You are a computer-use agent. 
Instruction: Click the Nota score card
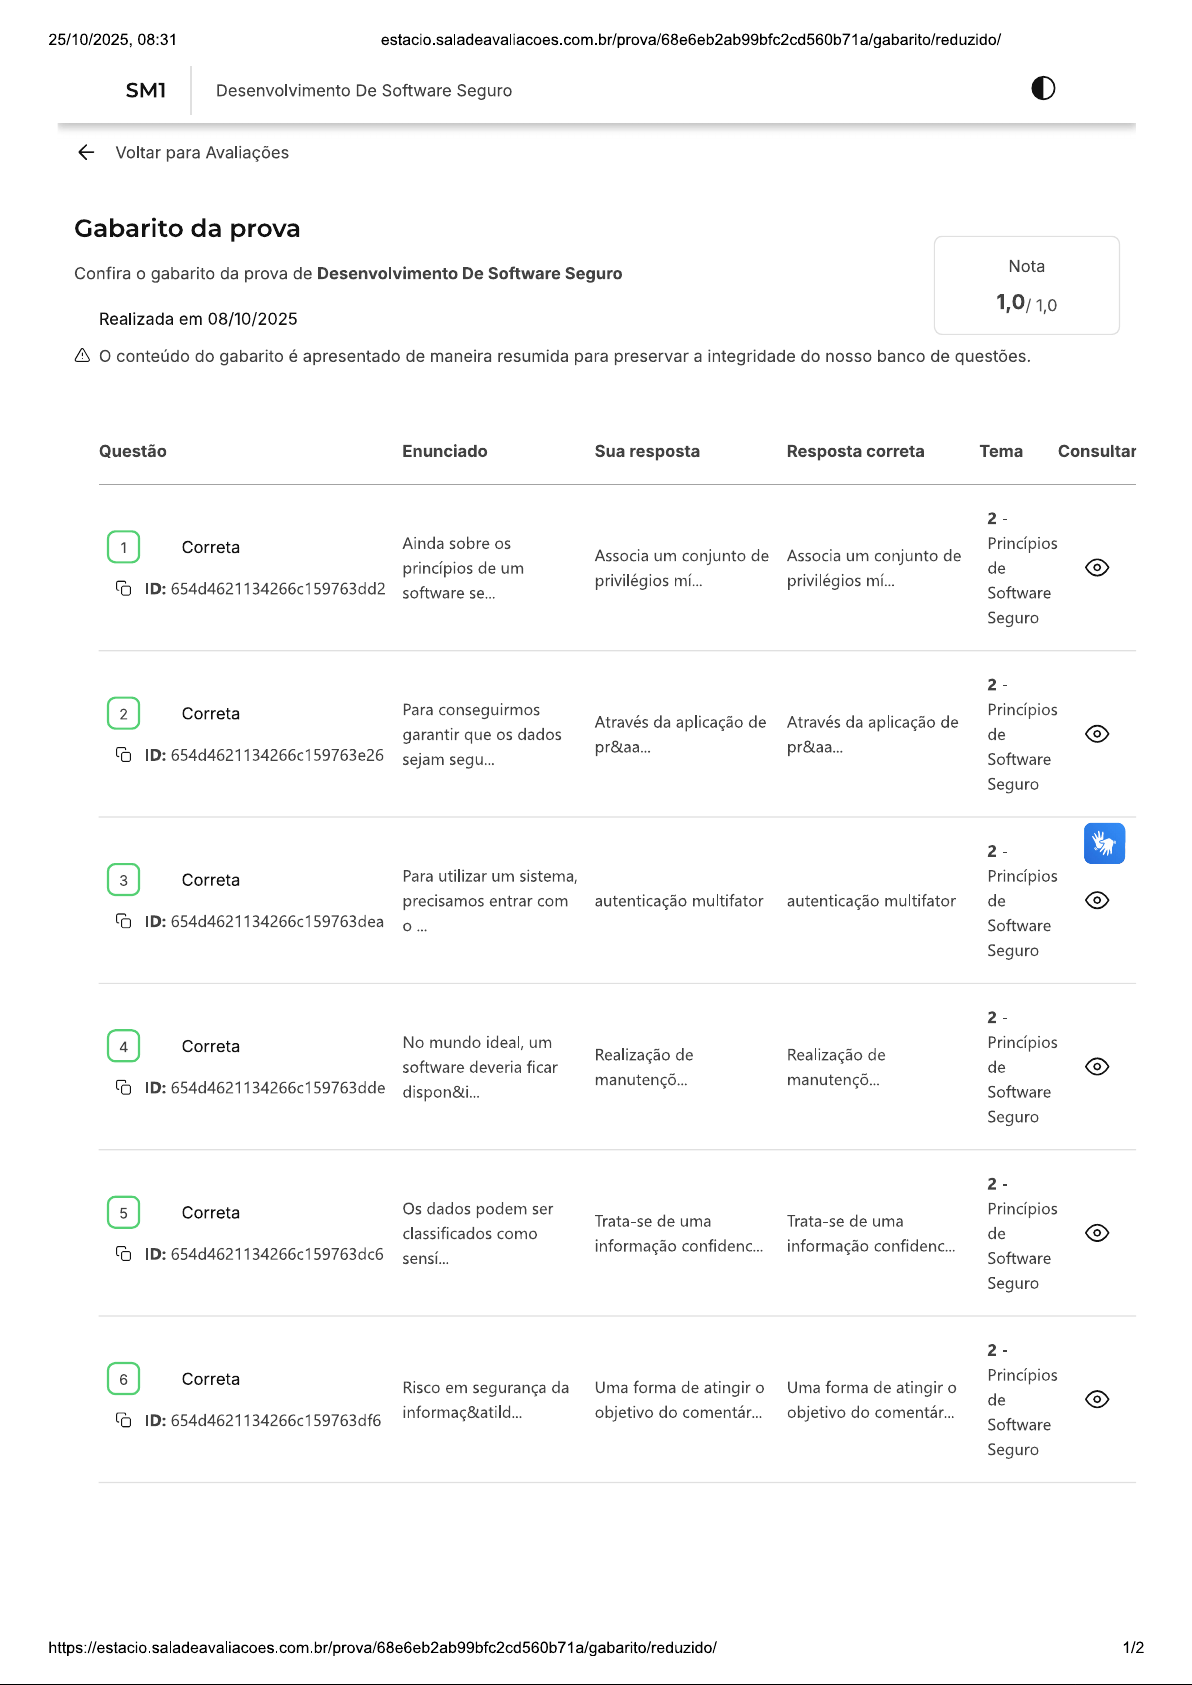tap(1026, 285)
